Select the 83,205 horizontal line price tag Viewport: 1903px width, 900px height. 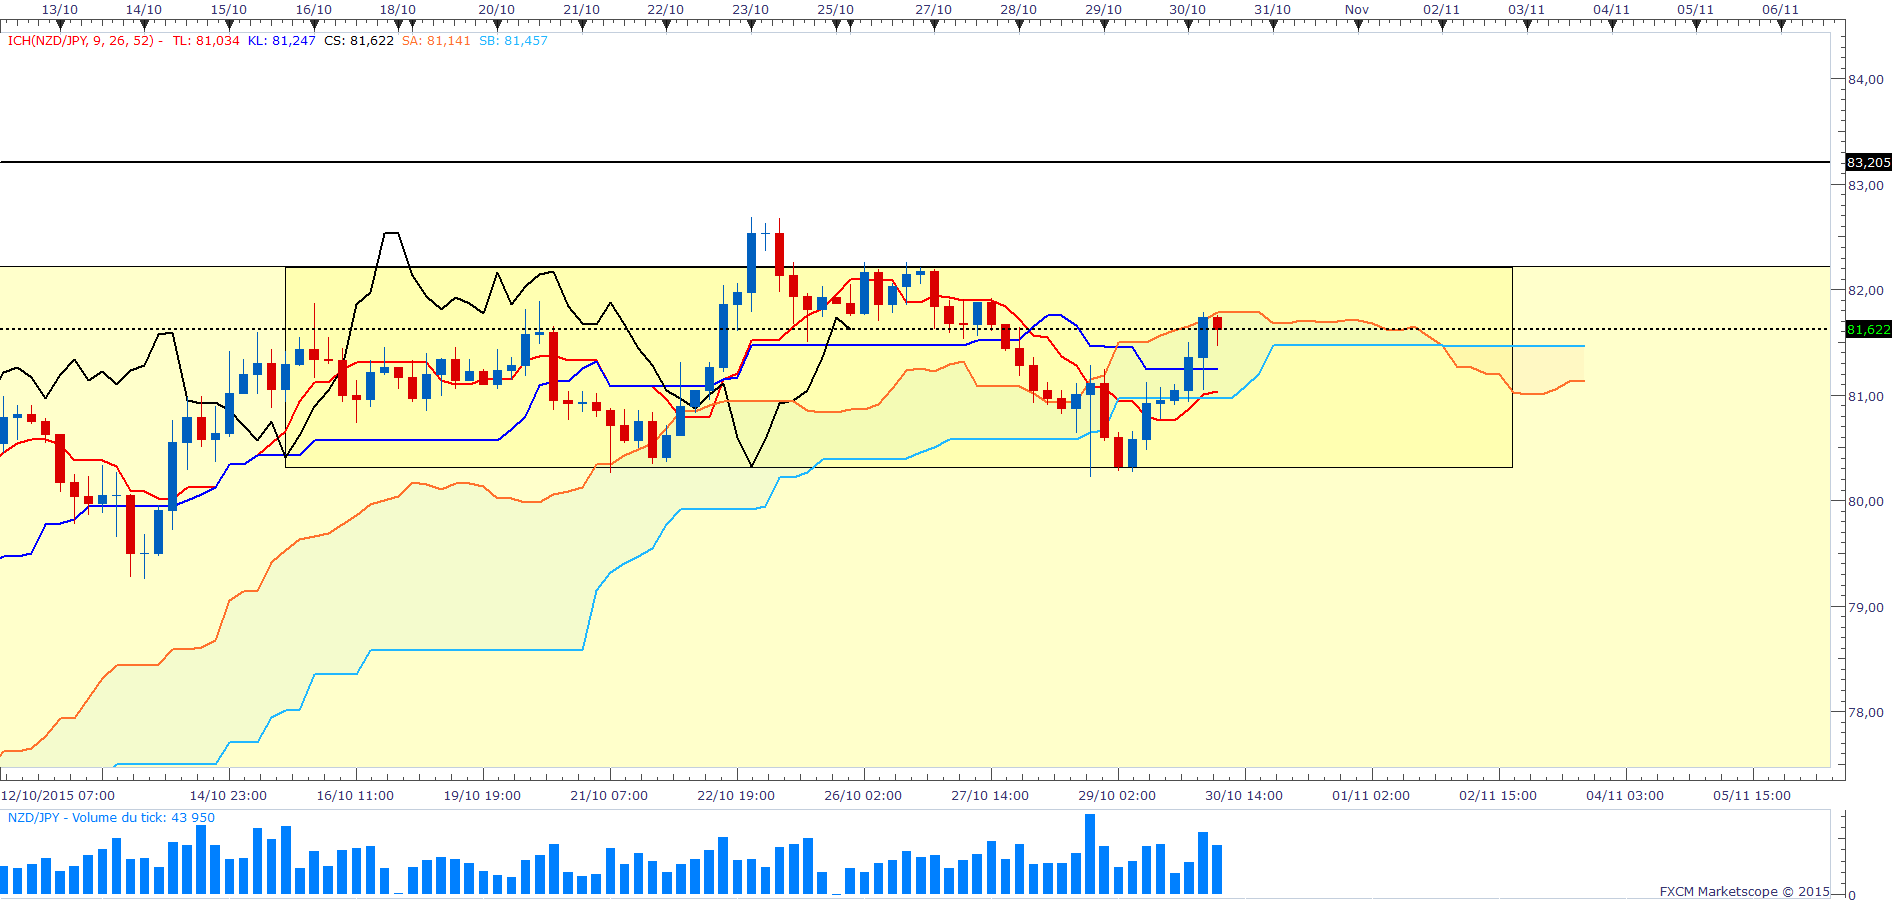point(1868,162)
